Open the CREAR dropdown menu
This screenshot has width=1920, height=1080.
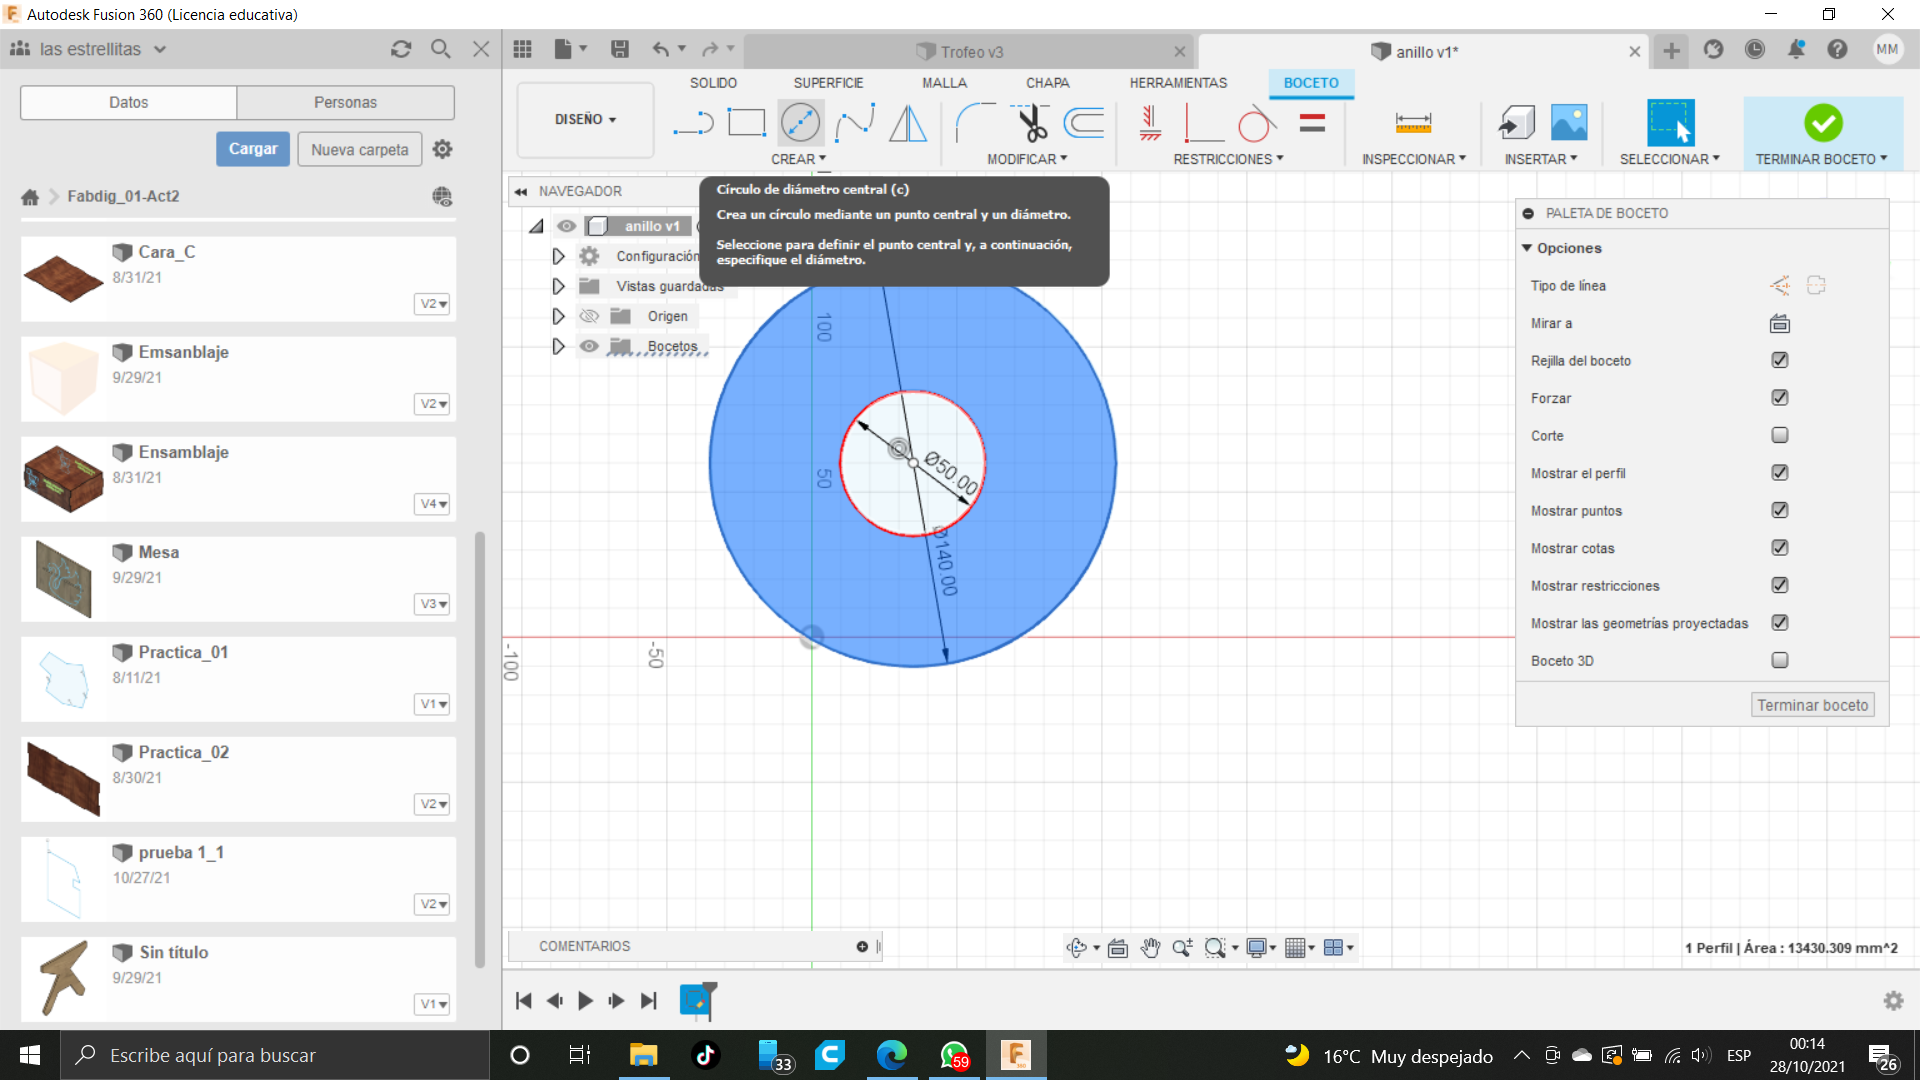[x=798, y=159]
